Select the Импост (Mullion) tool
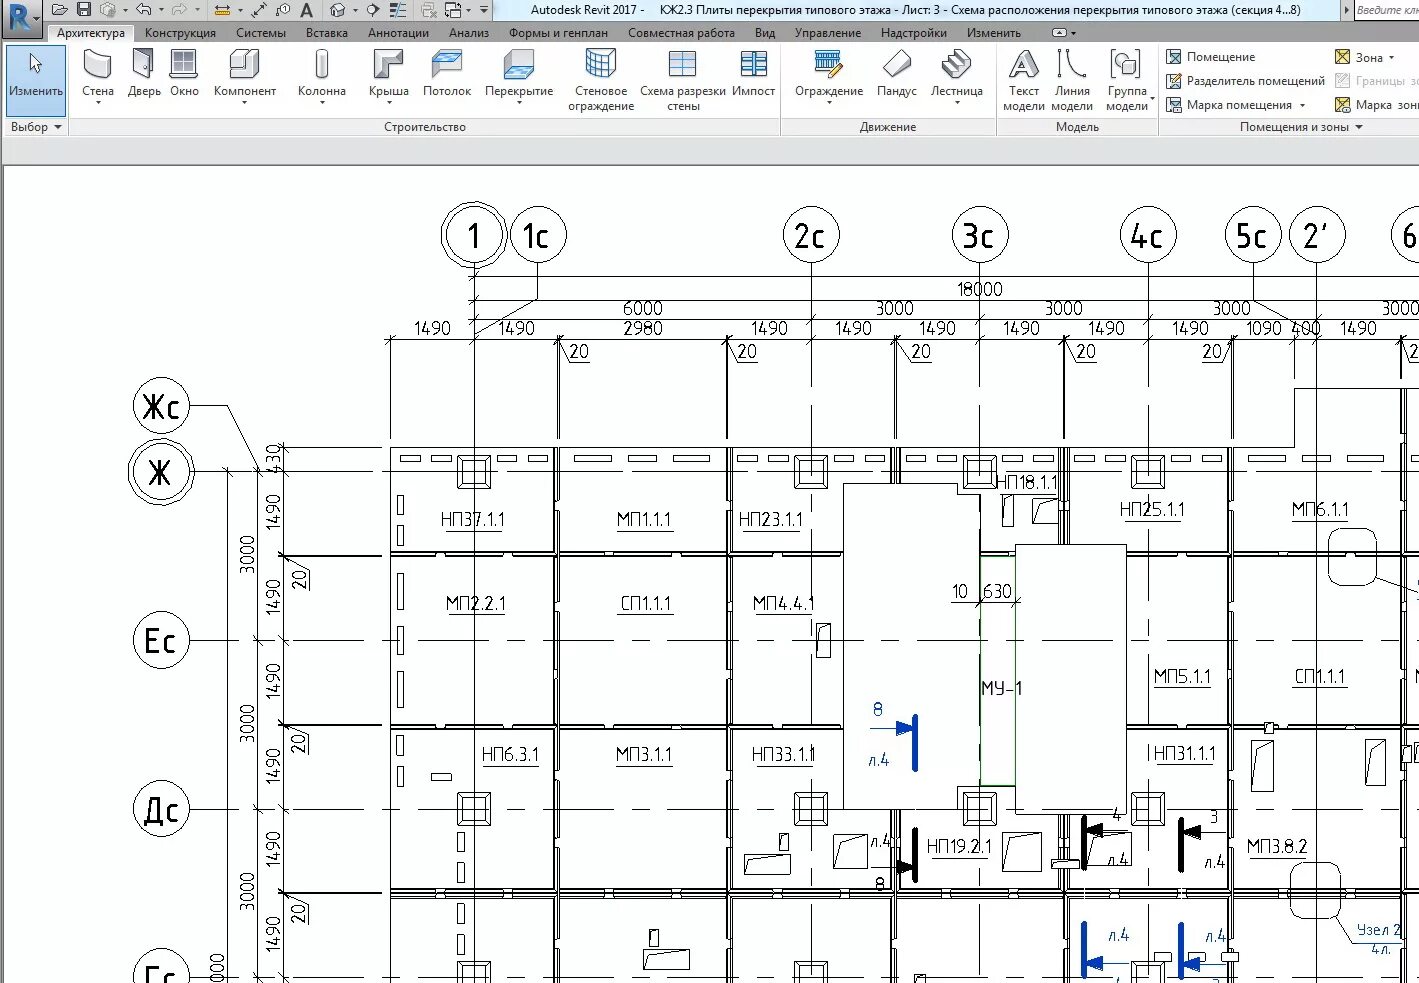 pos(753,75)
